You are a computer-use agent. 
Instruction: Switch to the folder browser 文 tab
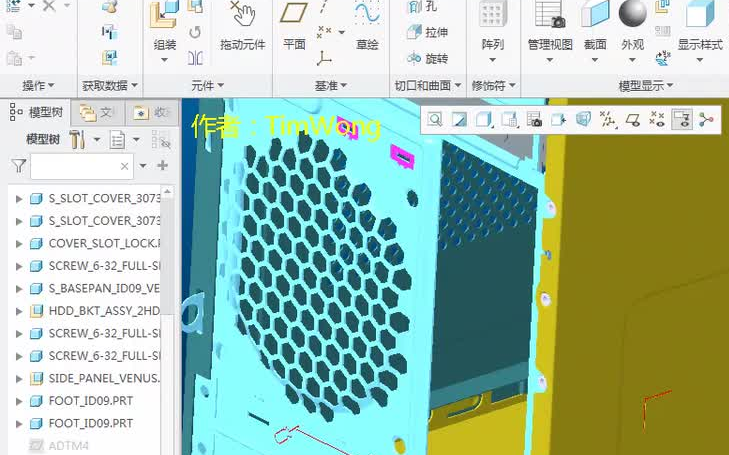click(97, 112)
